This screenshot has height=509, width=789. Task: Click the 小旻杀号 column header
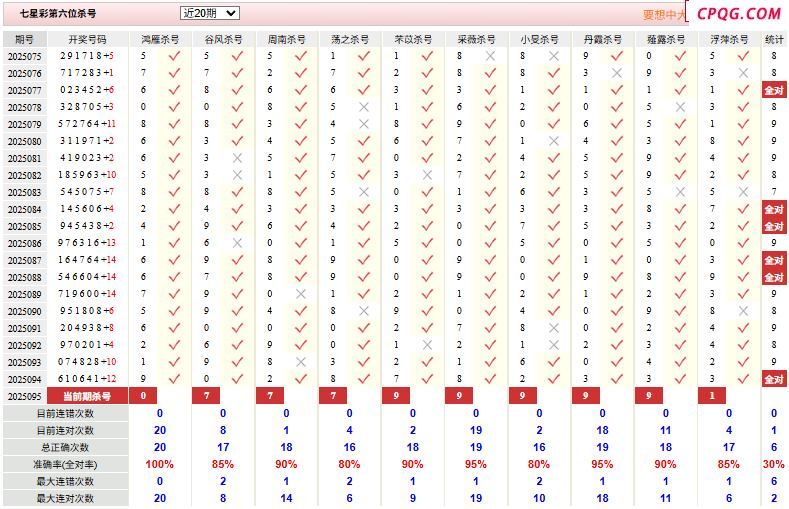pyautogui.click(x=539, y=39)
